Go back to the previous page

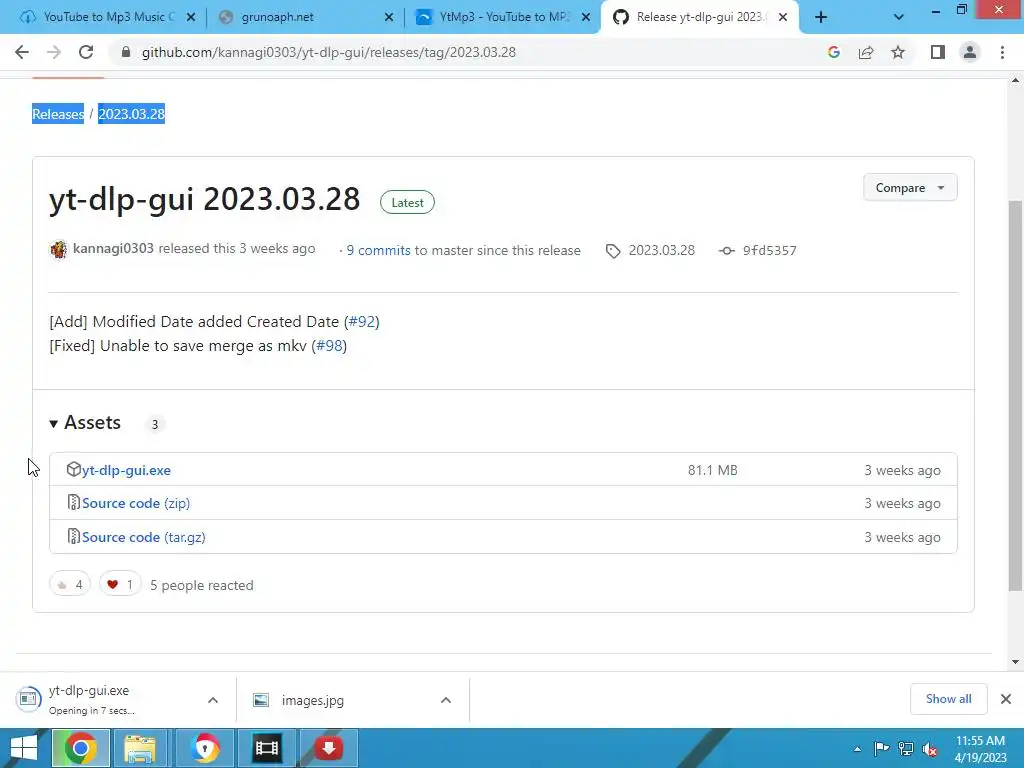point(22,52)
